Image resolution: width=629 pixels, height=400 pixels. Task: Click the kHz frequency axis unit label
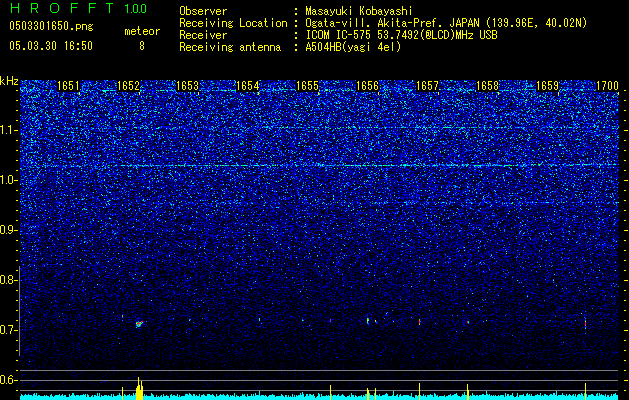(x=9, y=81)
